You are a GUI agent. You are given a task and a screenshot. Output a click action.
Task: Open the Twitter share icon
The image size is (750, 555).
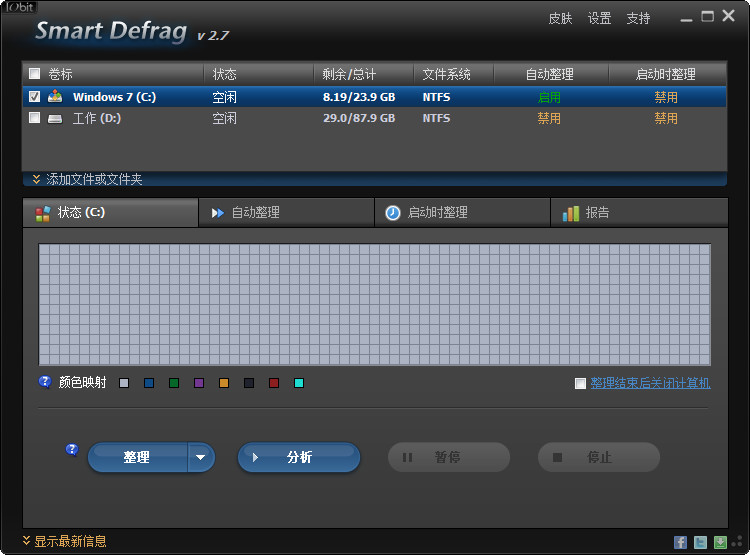coord(700,542)
